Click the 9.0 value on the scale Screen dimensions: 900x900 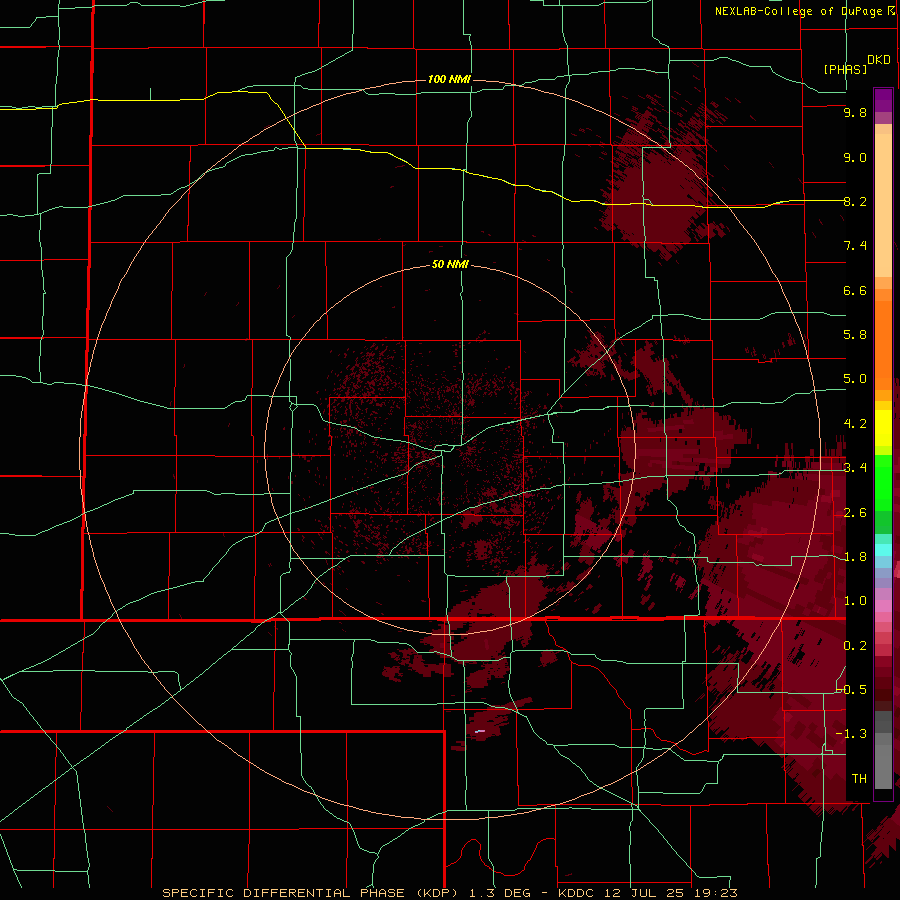(x=855, y=157)
